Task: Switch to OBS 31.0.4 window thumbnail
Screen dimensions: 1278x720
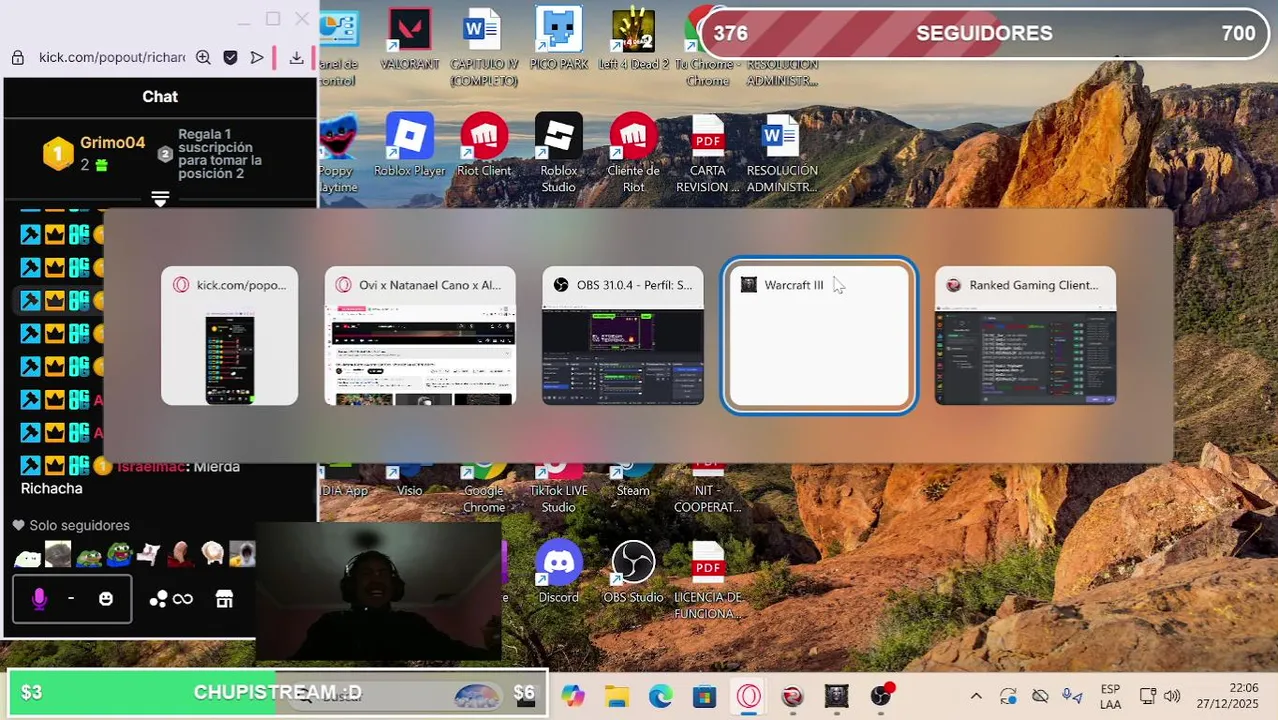Action: click(623, 336)
